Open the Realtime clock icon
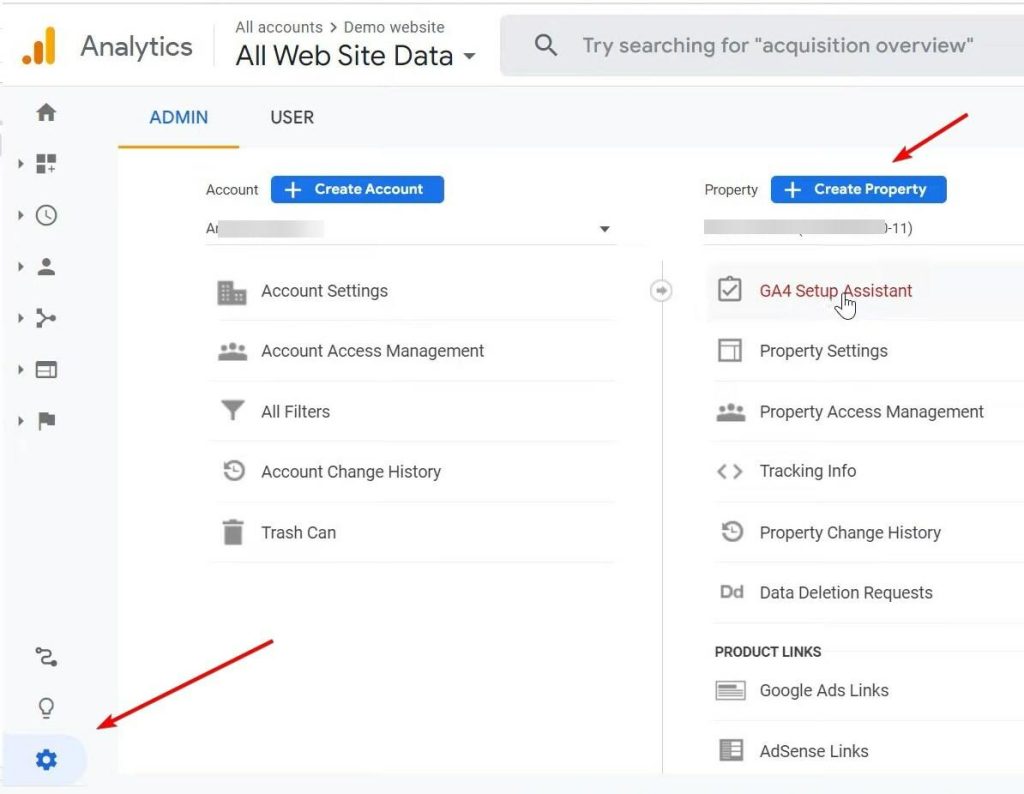 (46, 215)
